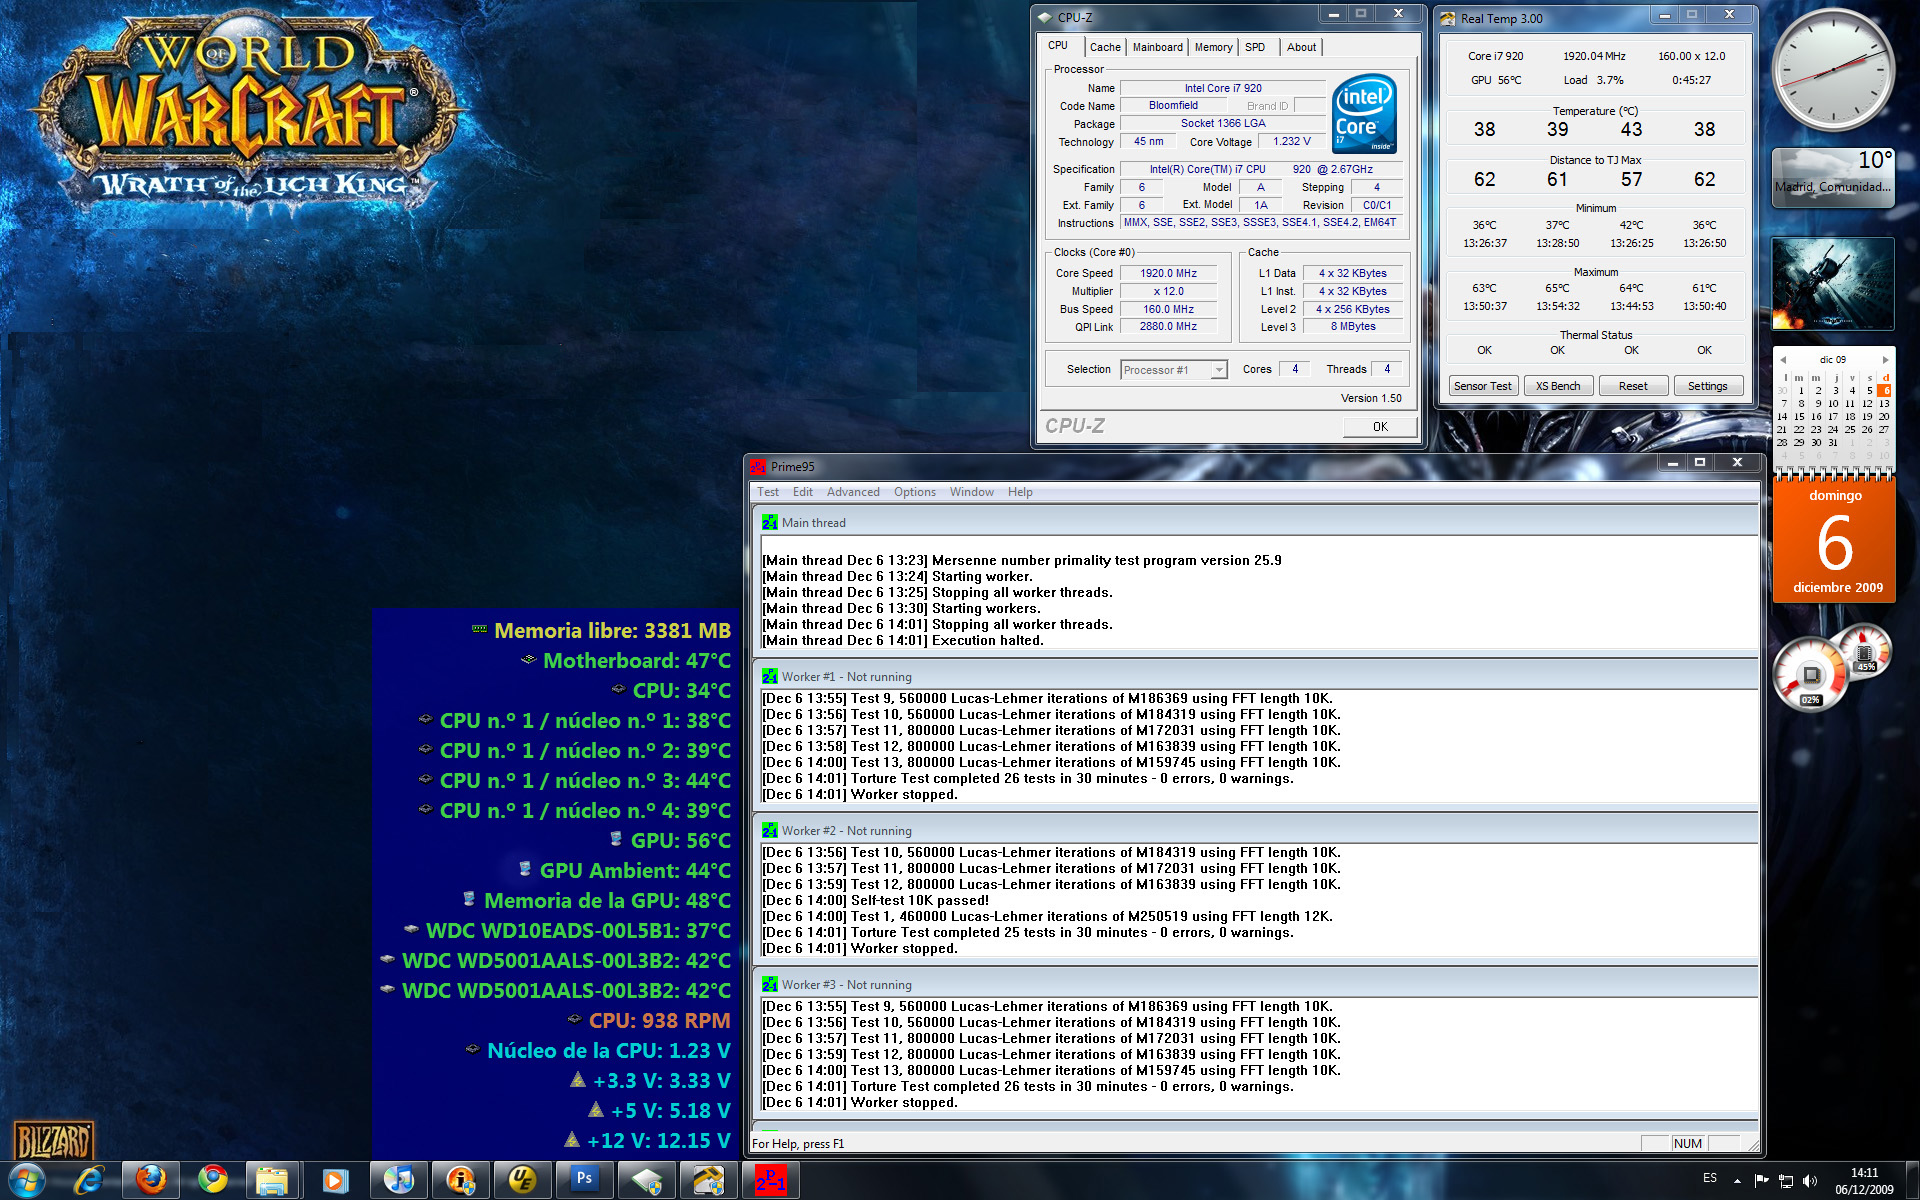Open Prime95 Options menu
Image resolution: width=1920 pixels, height=1200 pixels.
coord(915,492)
